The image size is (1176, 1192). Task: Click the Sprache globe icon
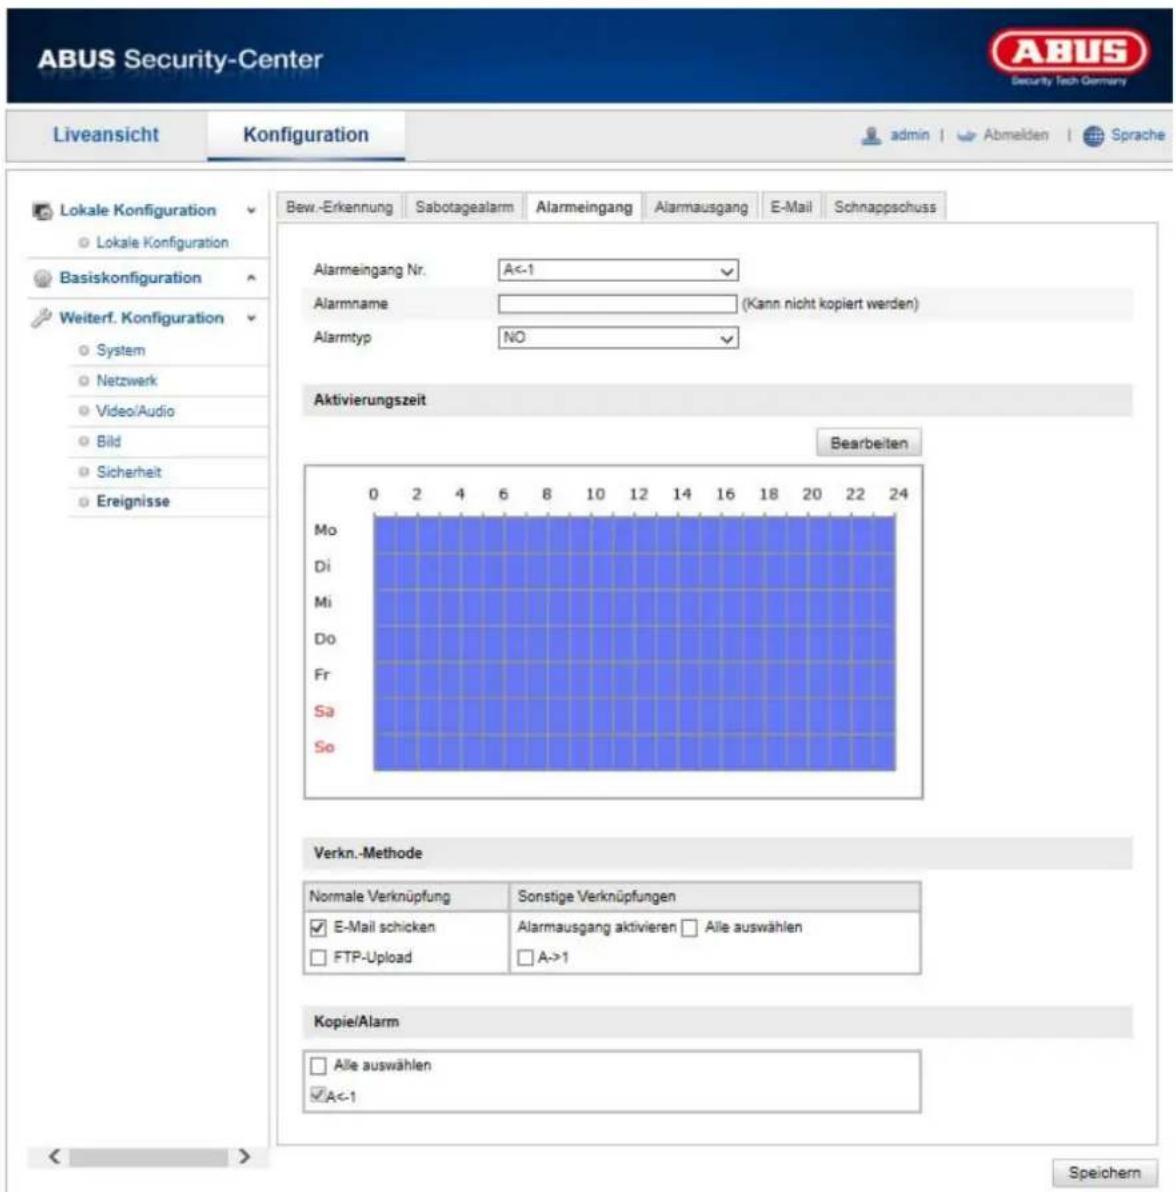click(x=1093, y=135)
